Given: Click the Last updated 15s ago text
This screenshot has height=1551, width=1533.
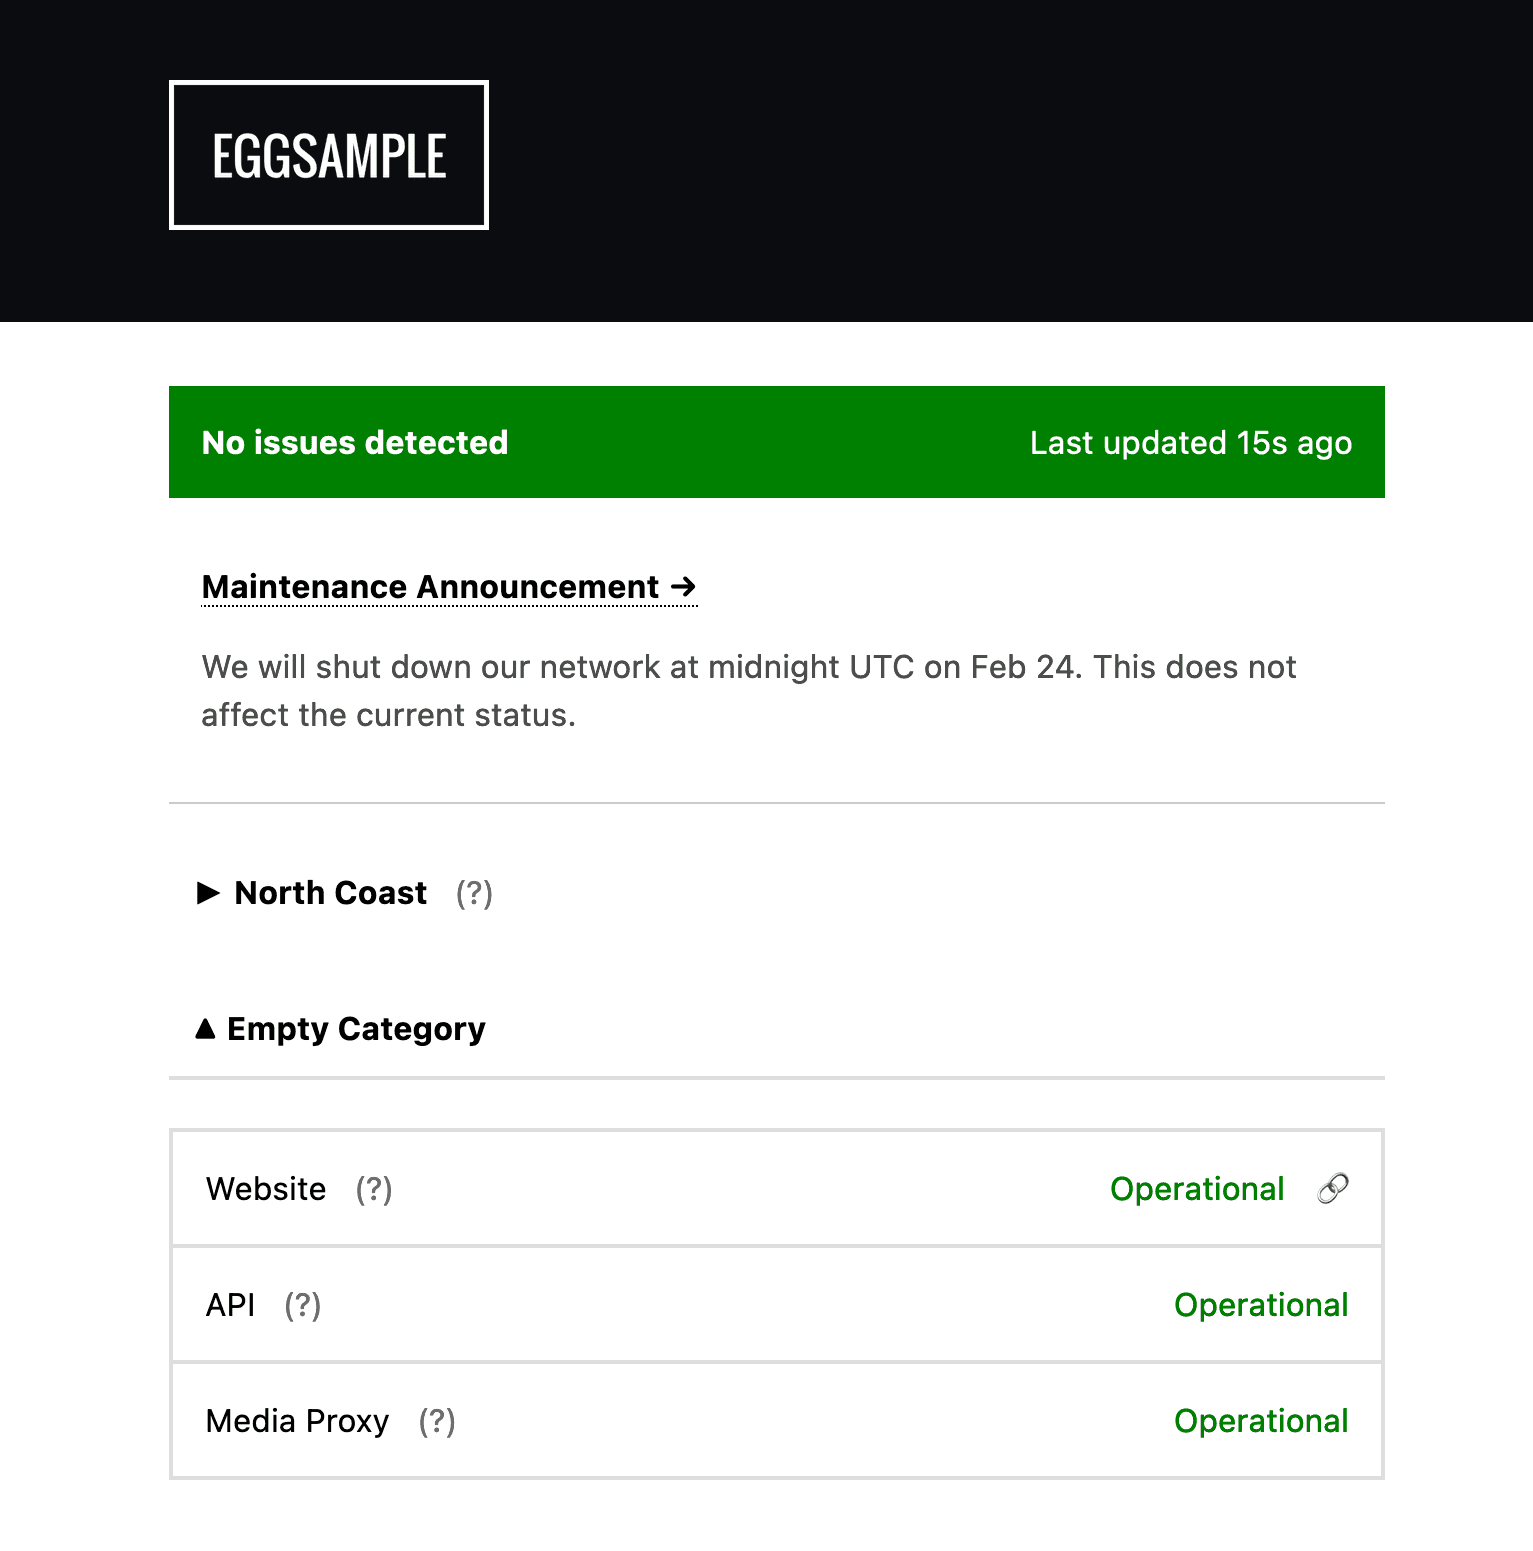Looking at the screenshot, I should (1190, 442).
